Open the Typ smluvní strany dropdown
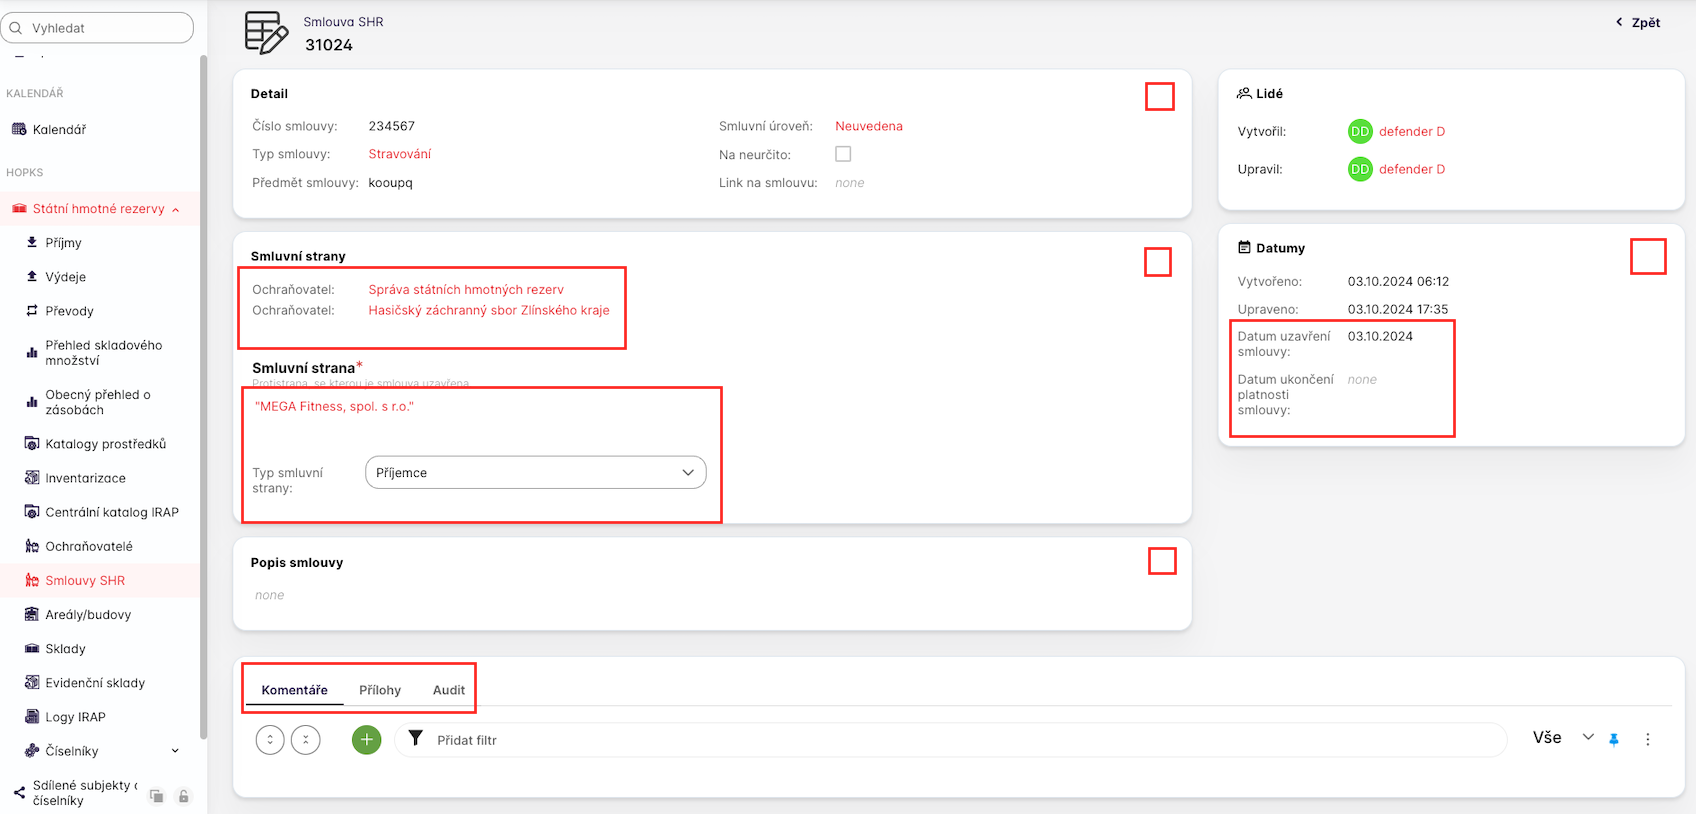 coord(535,473)
